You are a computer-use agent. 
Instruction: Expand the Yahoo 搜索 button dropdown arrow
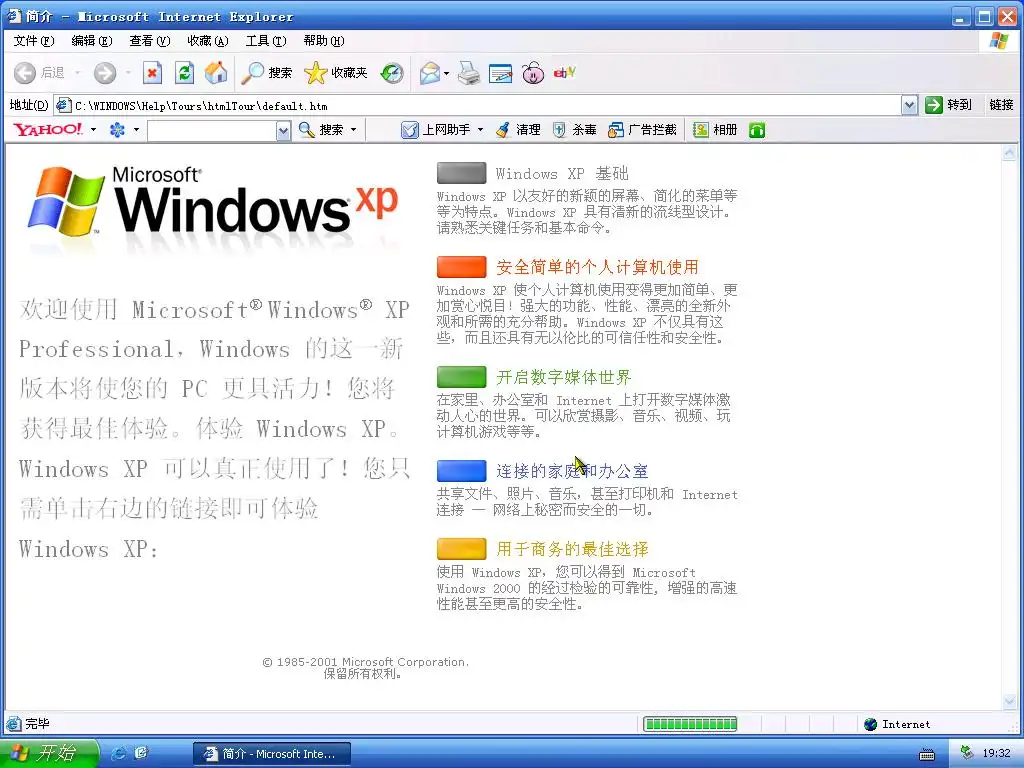(x=353, y=129)
